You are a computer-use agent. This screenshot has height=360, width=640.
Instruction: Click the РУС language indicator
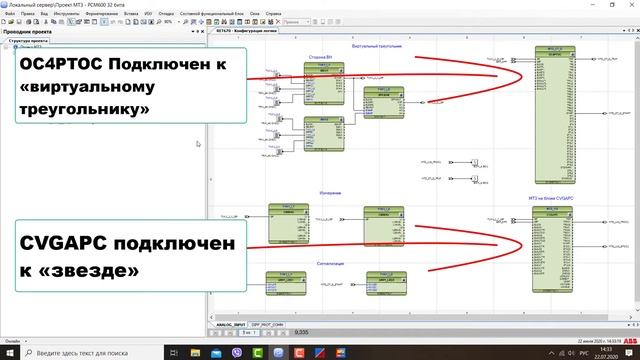tap(584, 353)
